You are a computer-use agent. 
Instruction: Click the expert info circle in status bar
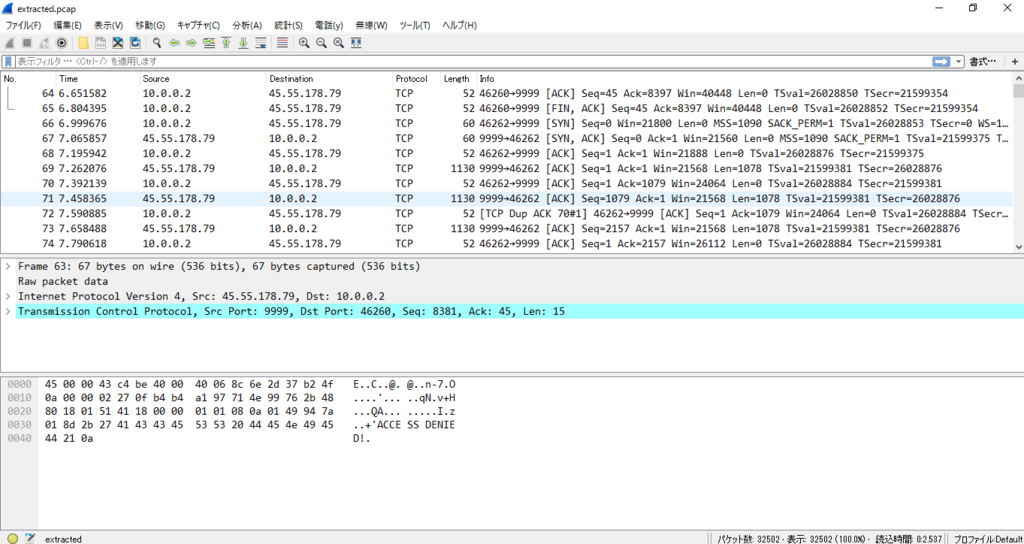pos(12,539)
